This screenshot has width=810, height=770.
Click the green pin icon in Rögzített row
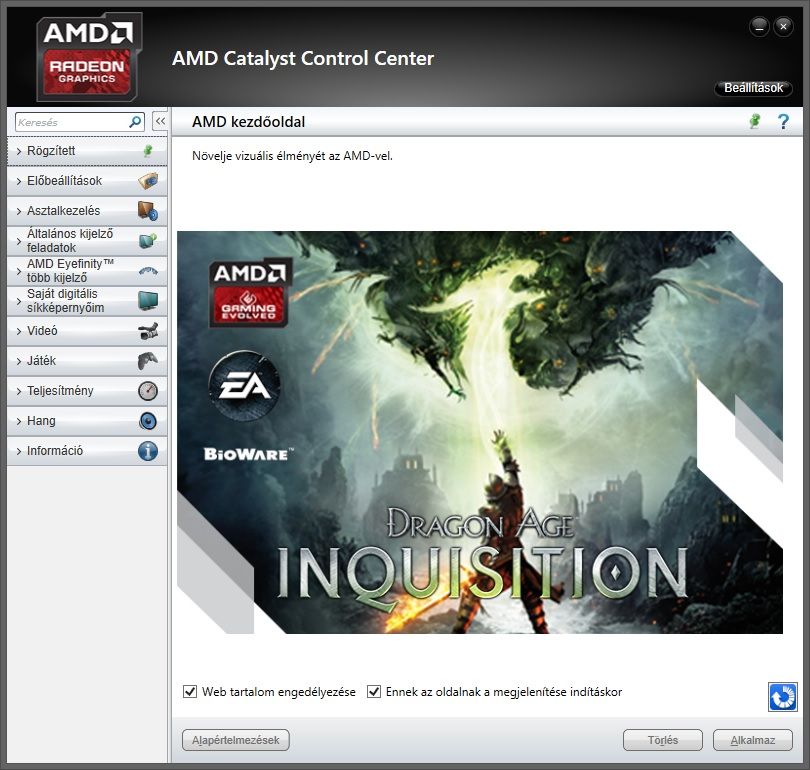point(148,150)
